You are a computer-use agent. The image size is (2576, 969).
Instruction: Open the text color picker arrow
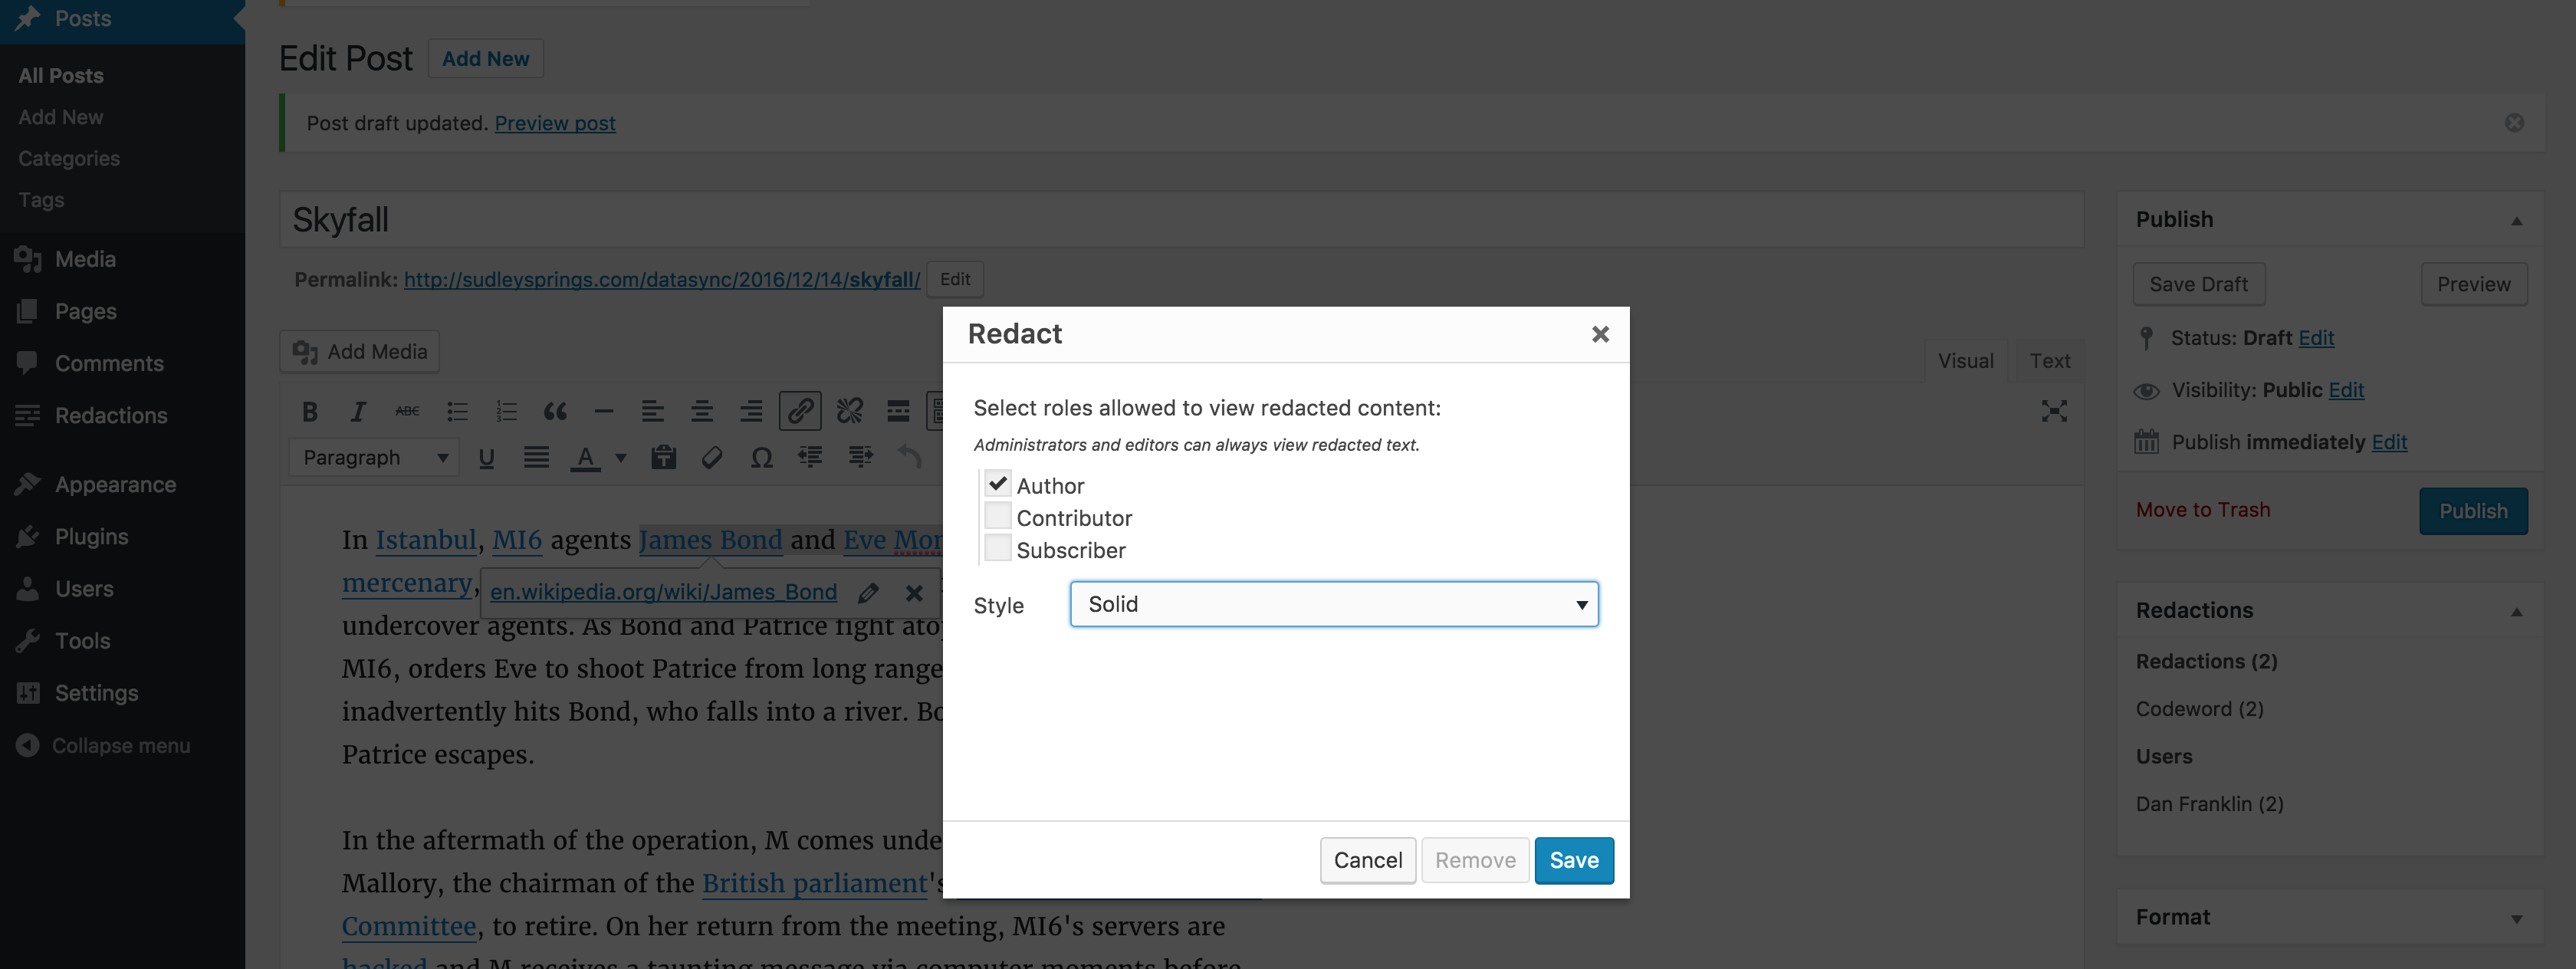[621, 458]
